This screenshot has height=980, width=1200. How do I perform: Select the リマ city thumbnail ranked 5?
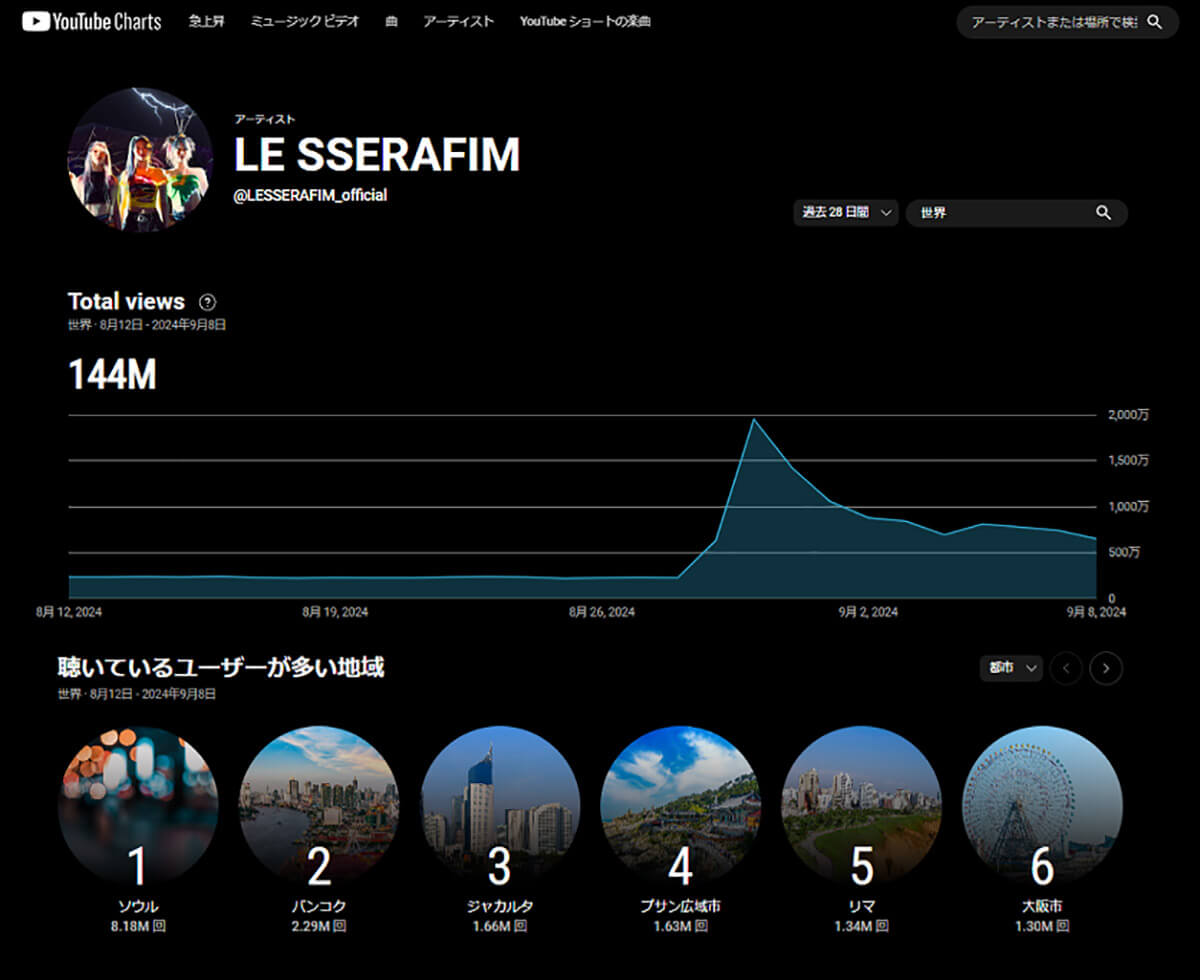(x=861, y=806)
